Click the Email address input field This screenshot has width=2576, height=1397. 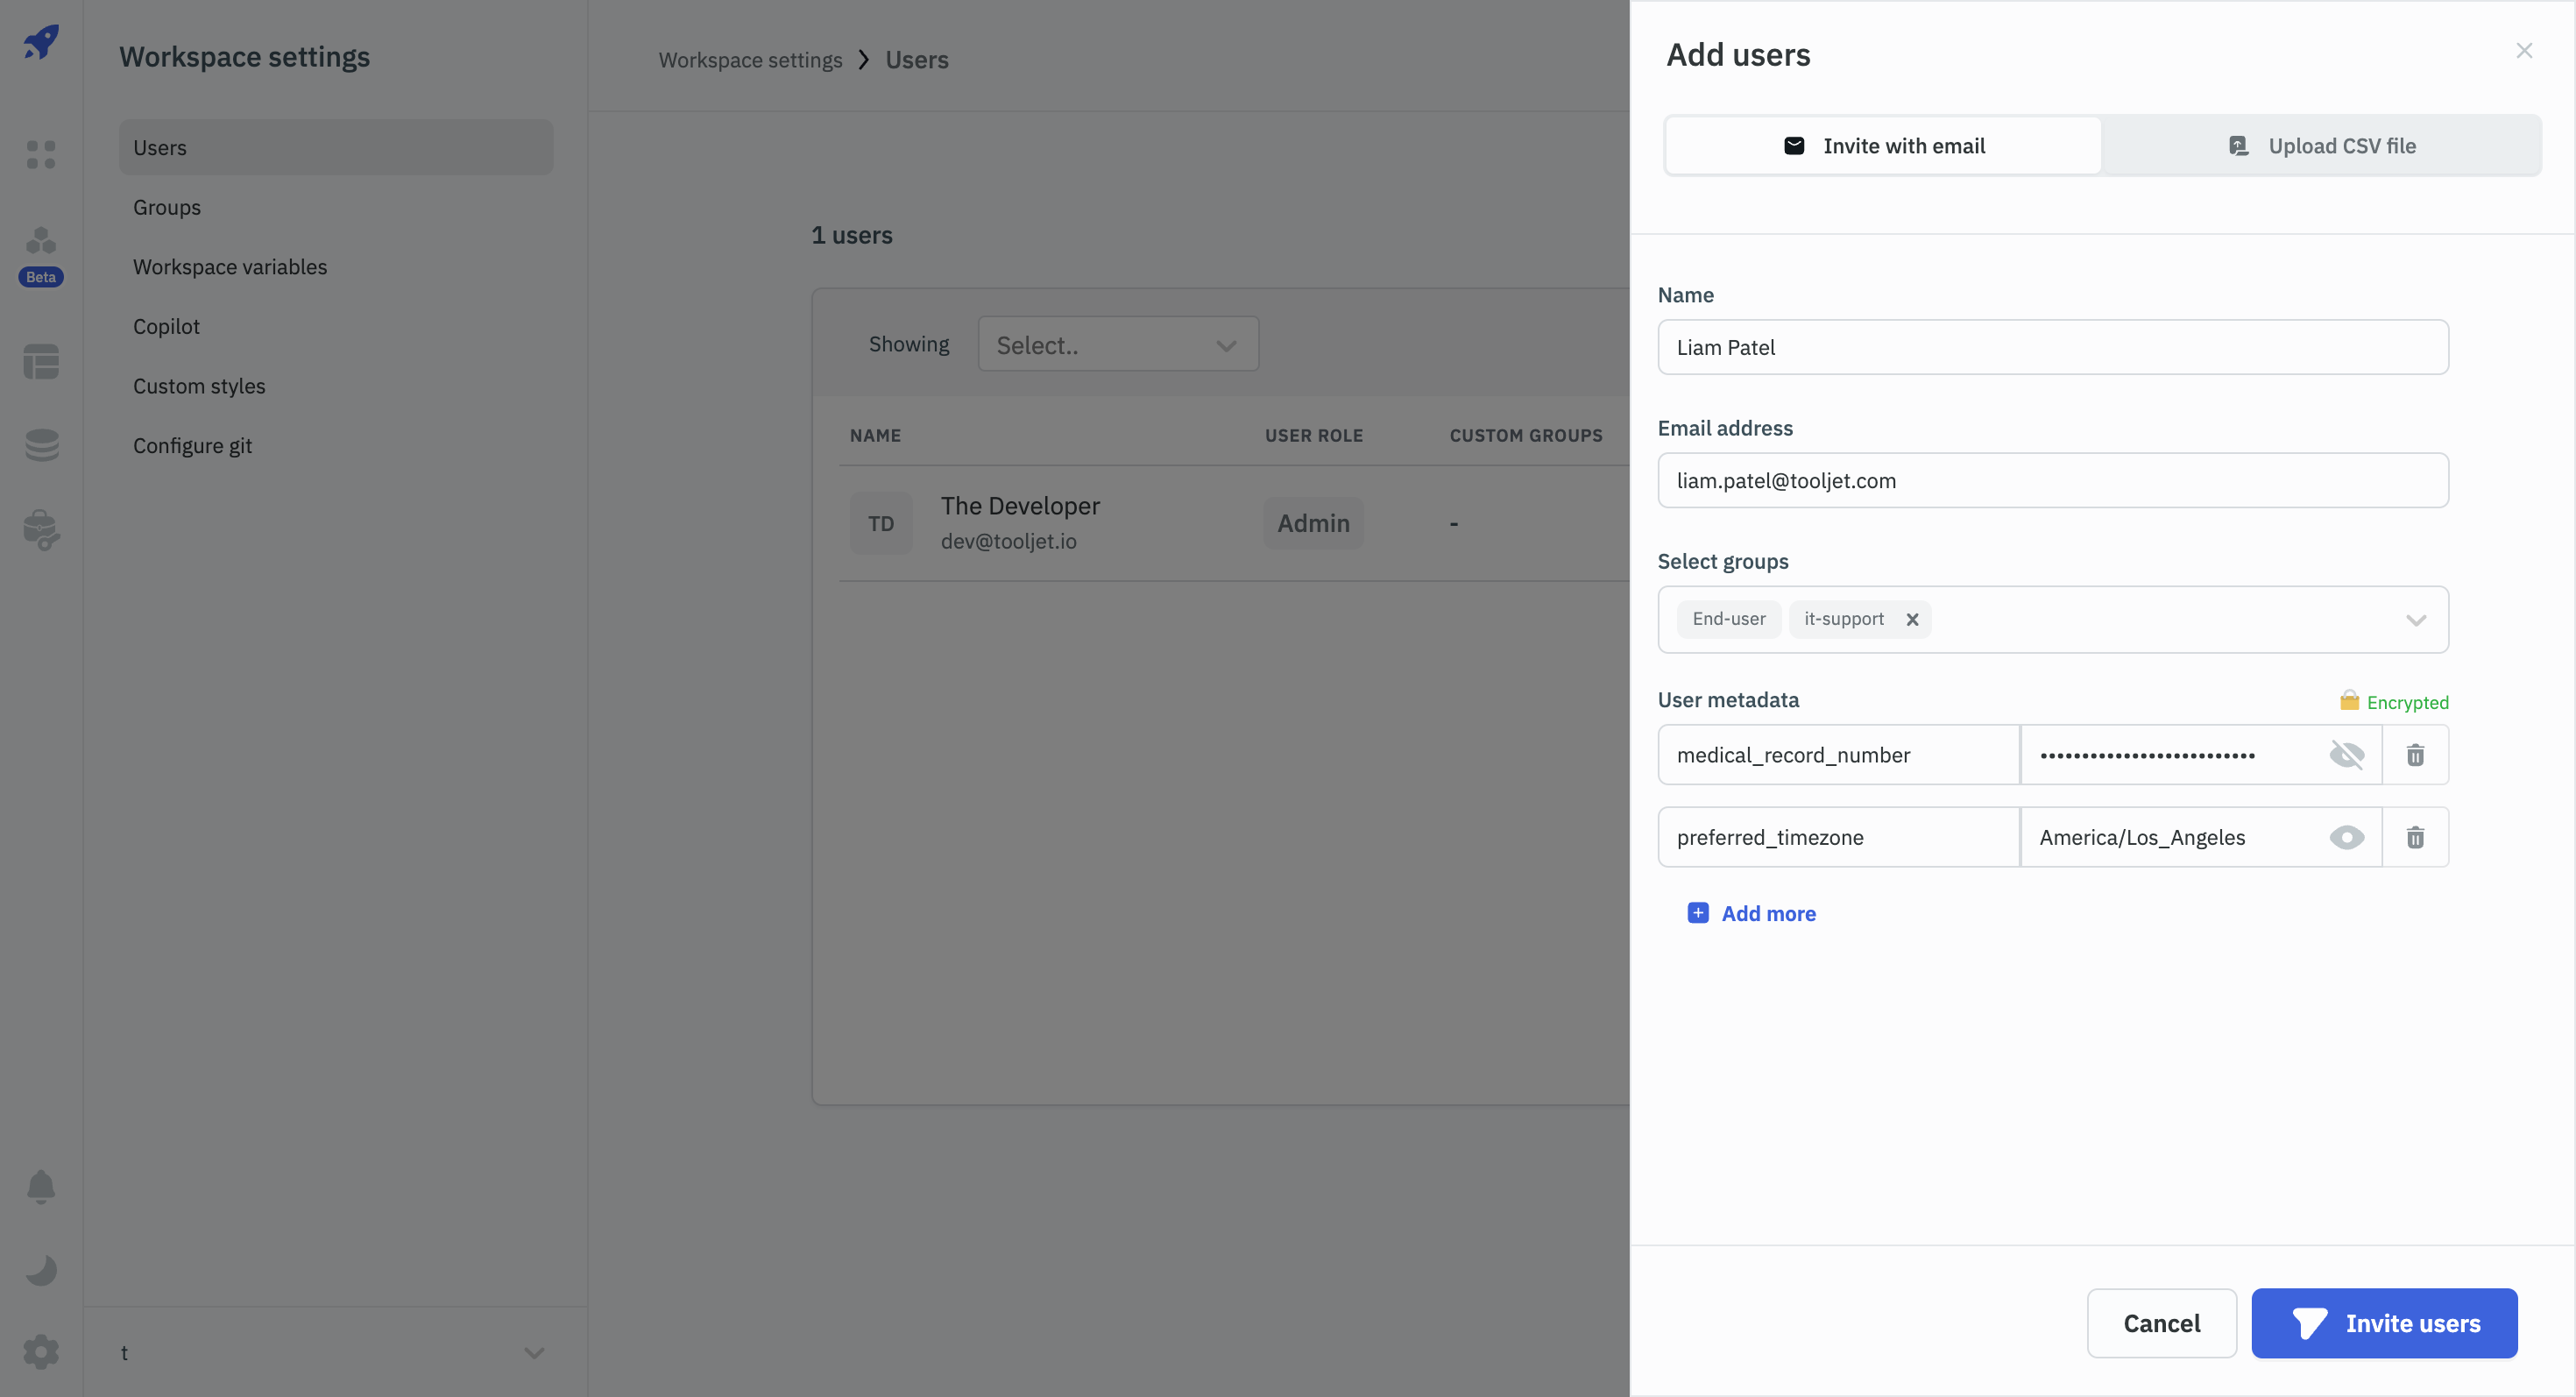click(2052, 481)
